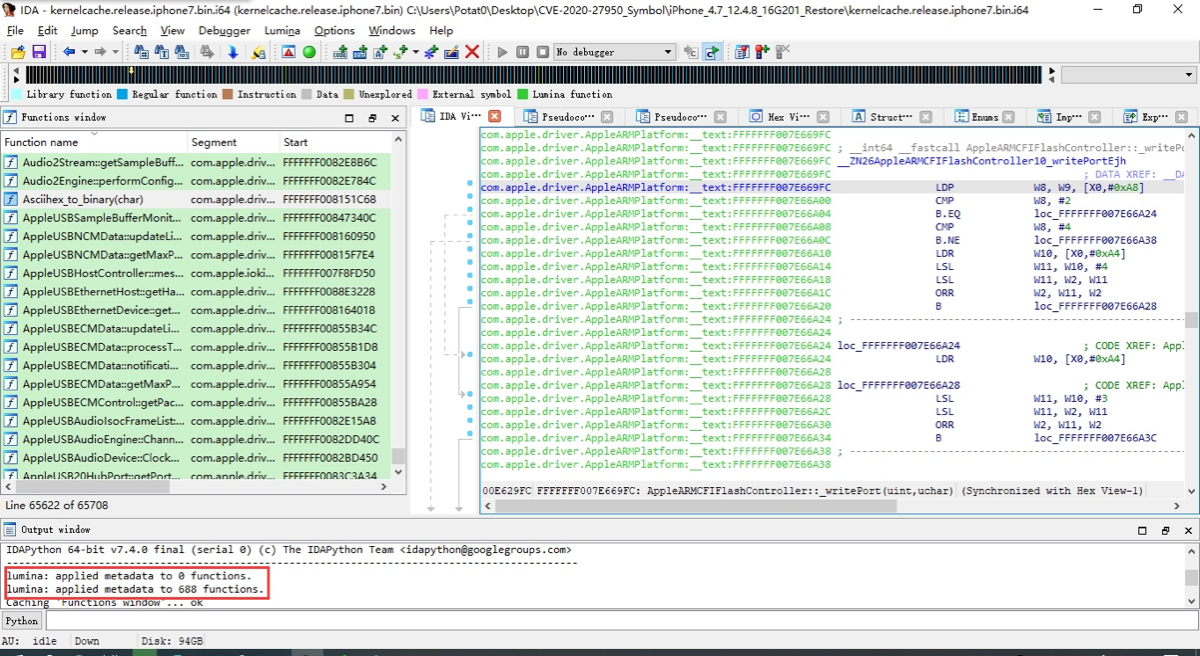
Task: Click the Library function color legend
Action: [x=61, y=94]
